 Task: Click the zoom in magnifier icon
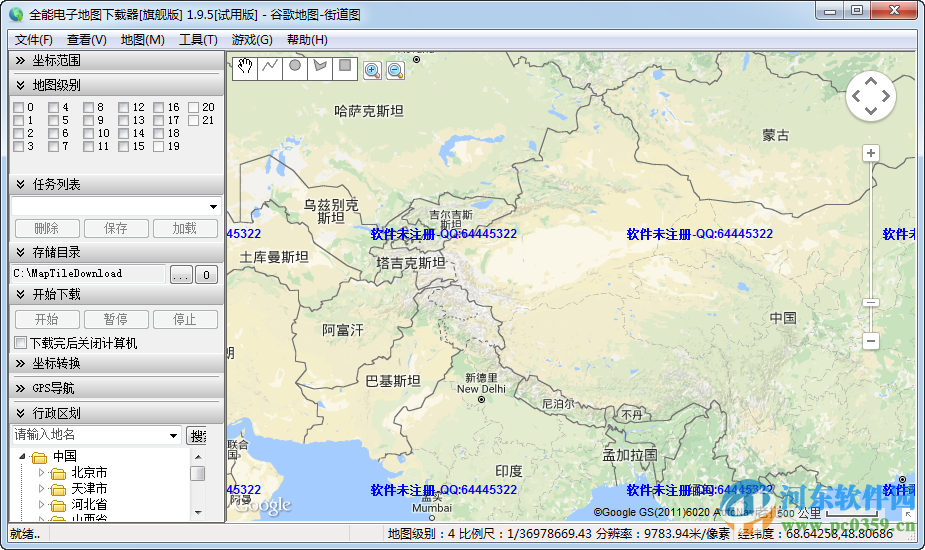click(x=372, y=70)
